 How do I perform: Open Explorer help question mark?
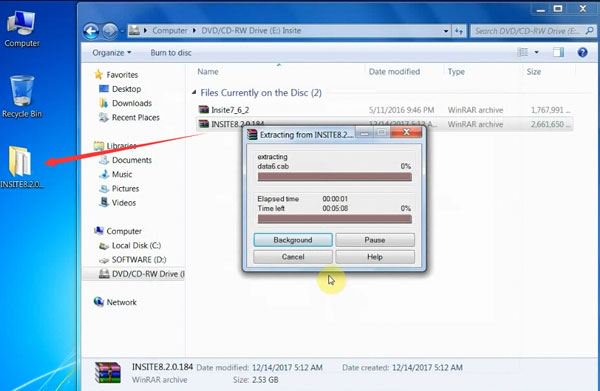(582, 52)
